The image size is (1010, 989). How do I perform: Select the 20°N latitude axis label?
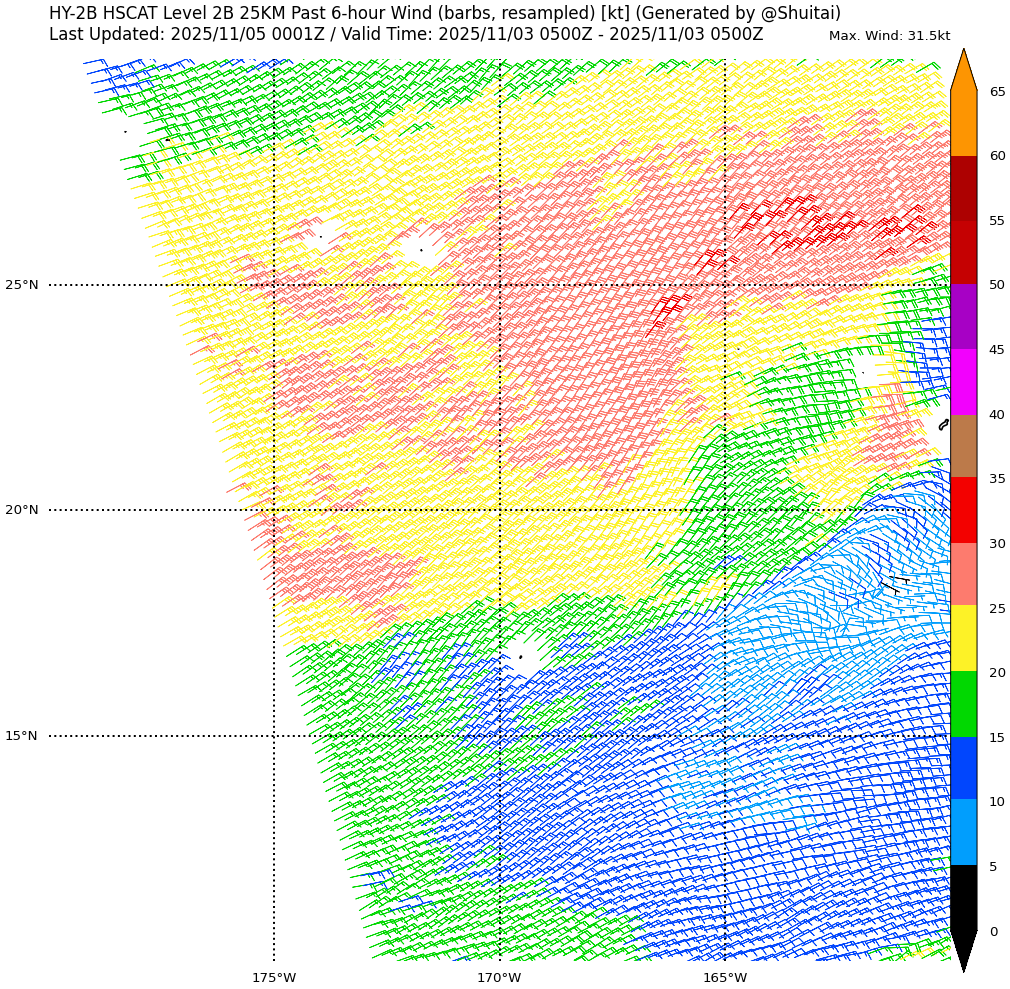click(x=22, y=510)
